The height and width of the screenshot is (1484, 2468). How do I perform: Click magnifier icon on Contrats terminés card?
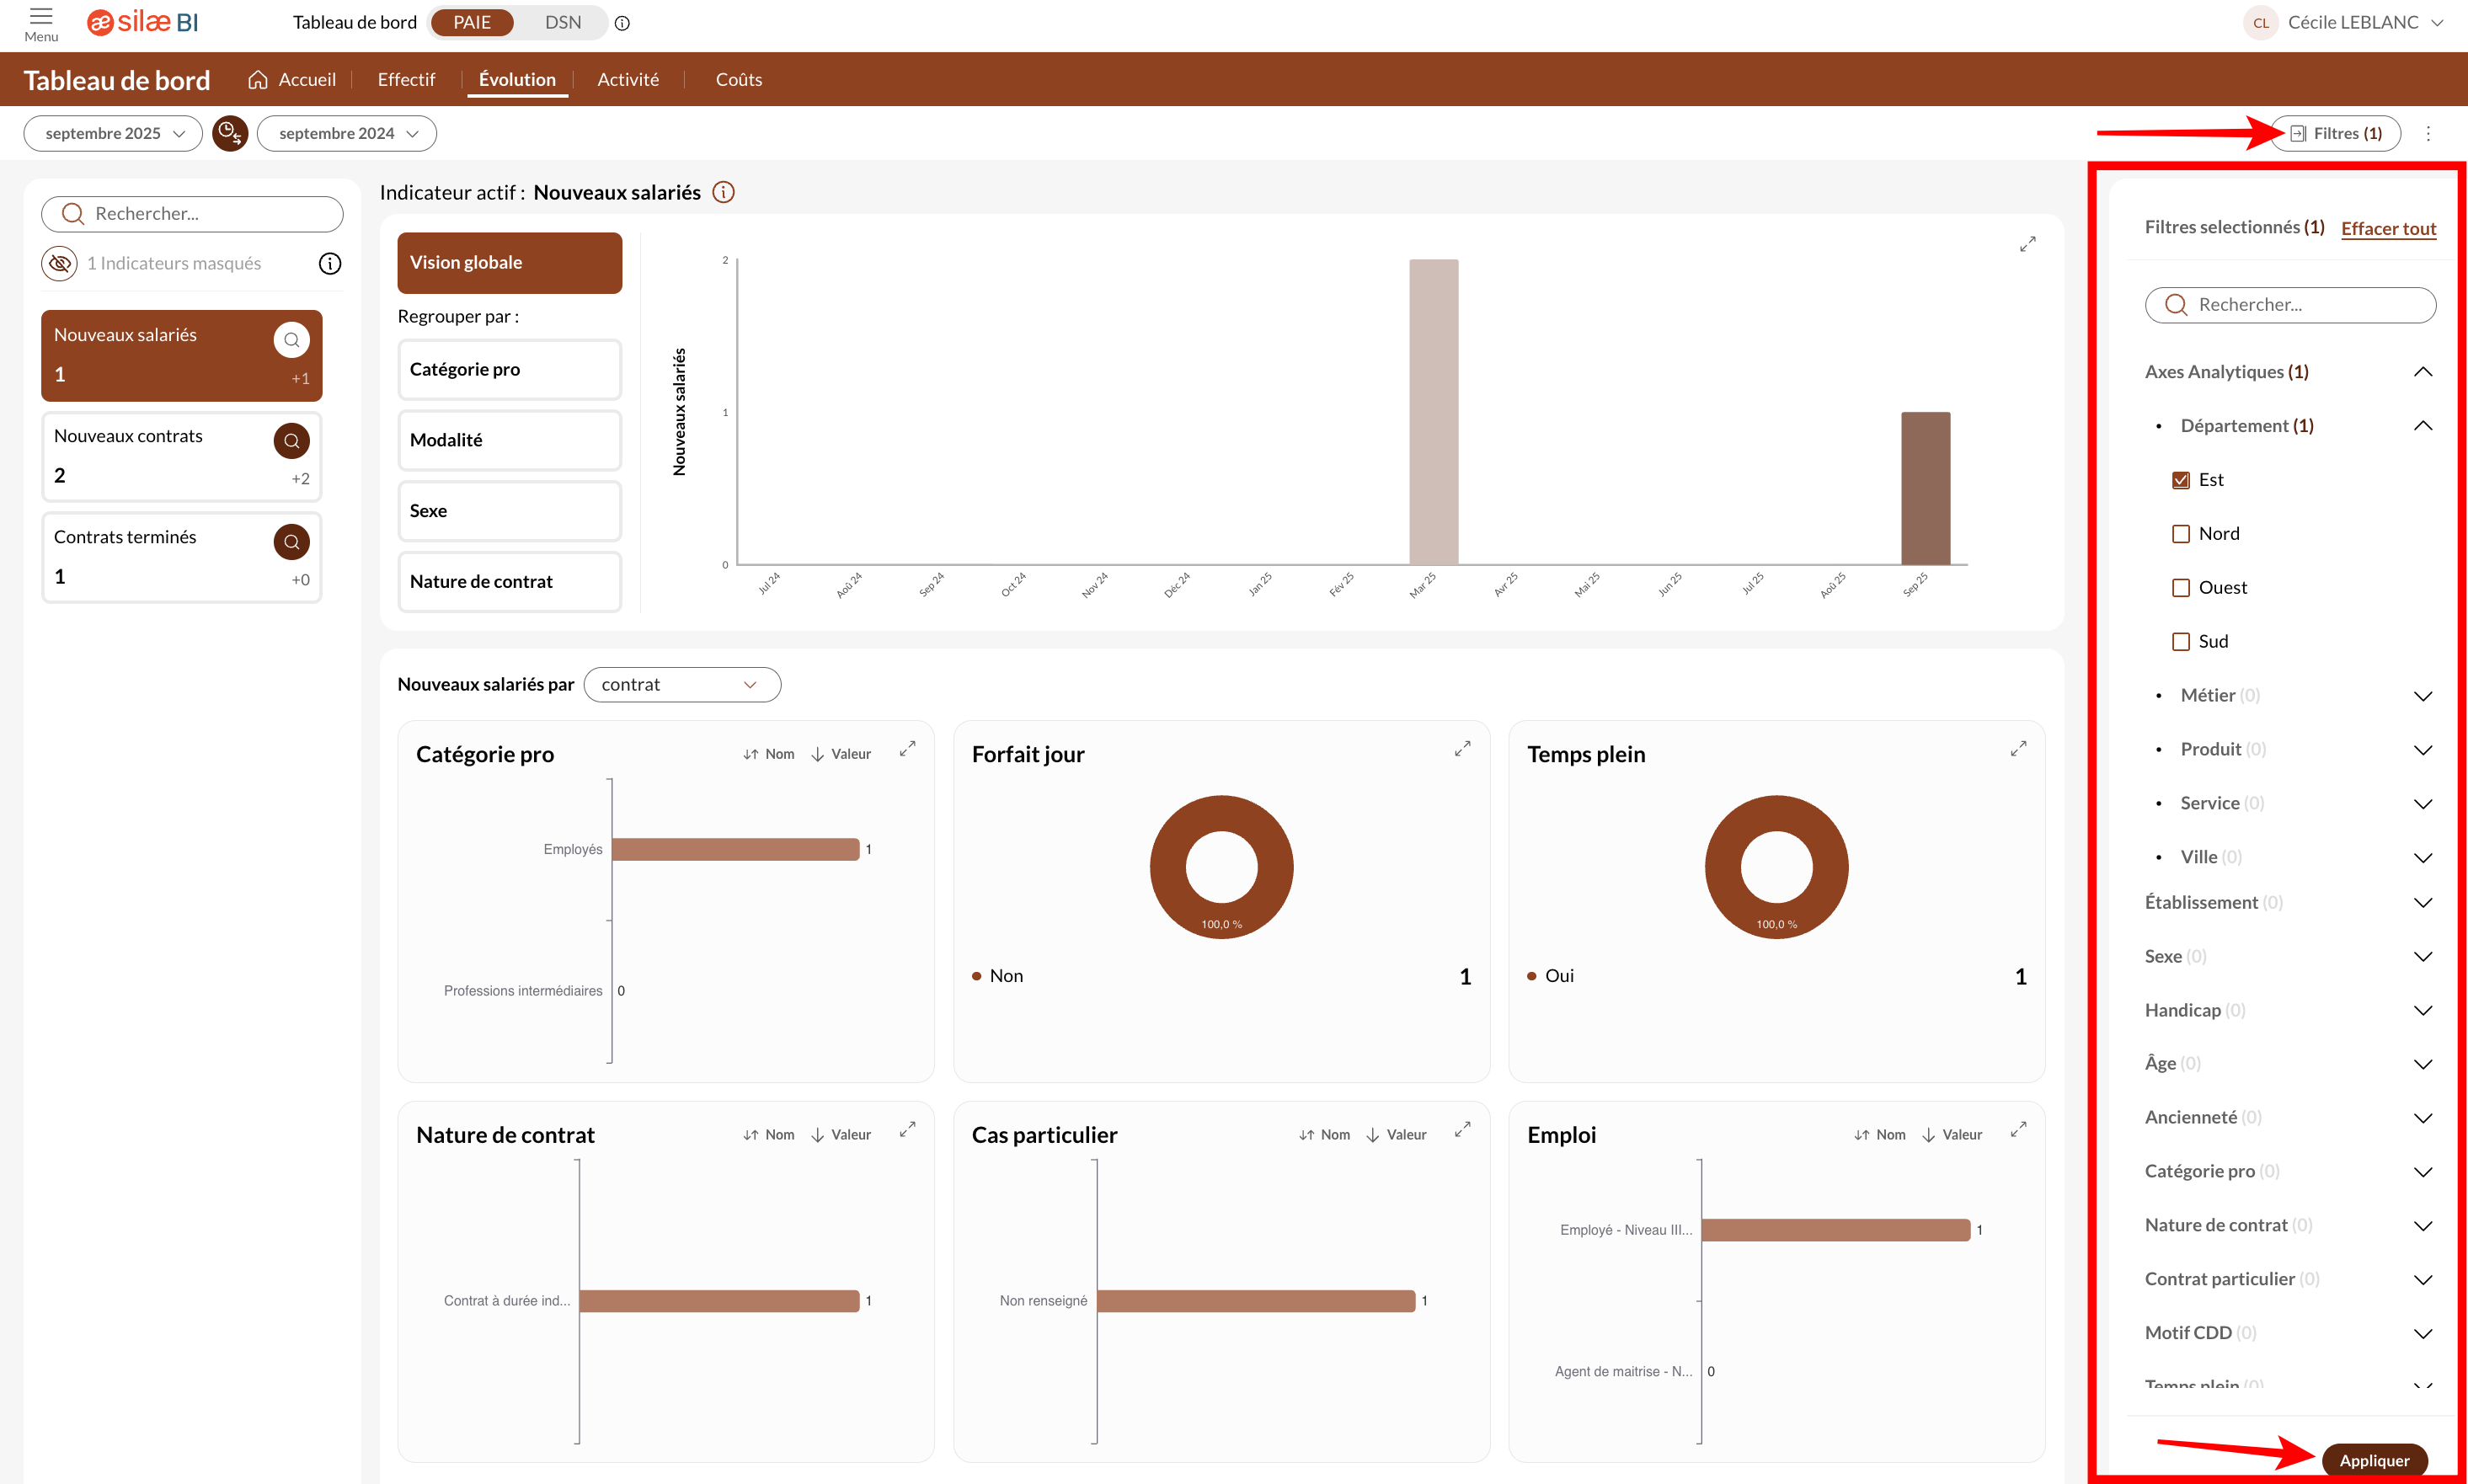pos(291,542)
